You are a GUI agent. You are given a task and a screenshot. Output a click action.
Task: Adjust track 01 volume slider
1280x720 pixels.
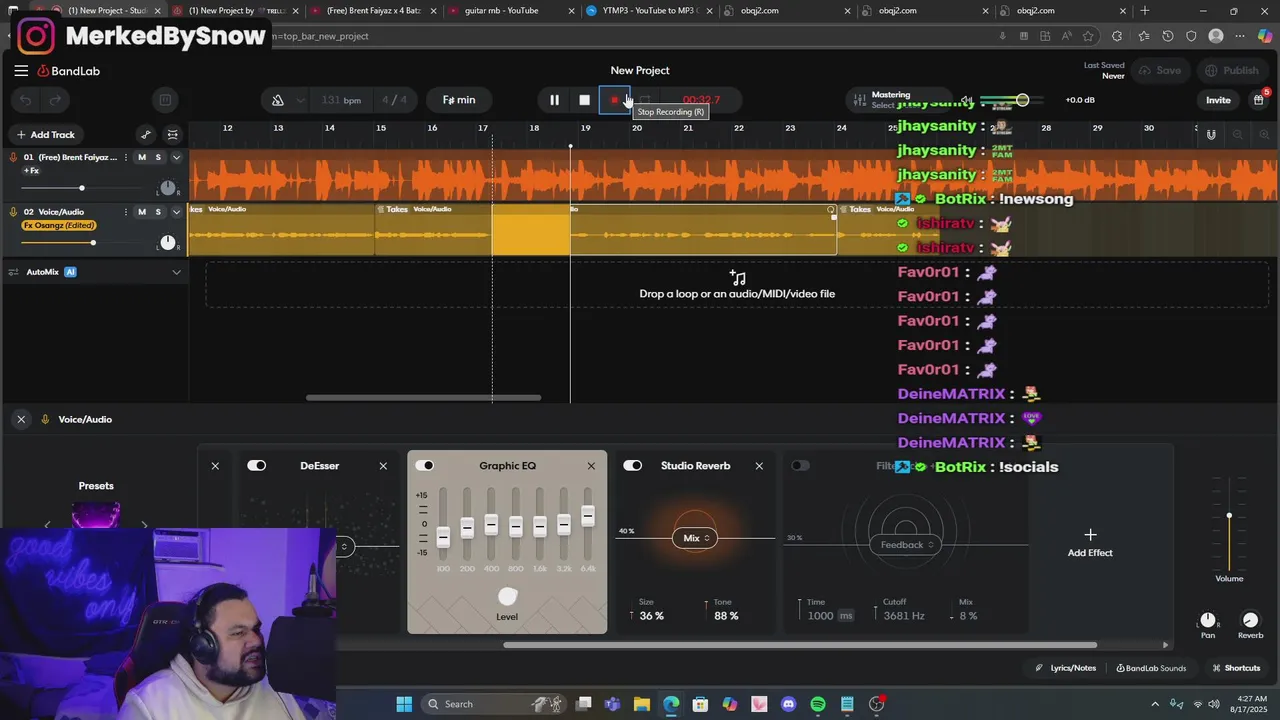(x=82, y=188)
